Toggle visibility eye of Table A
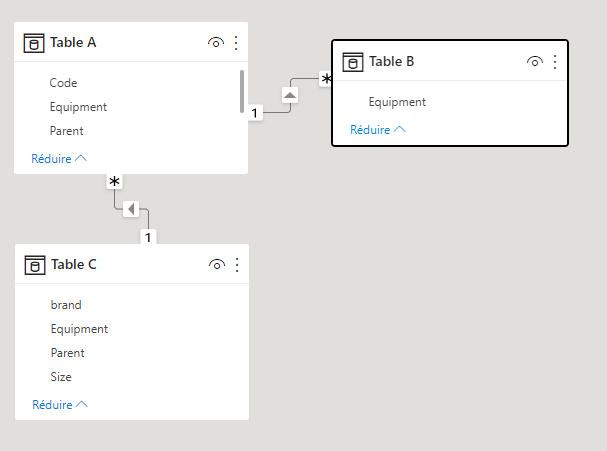 (x=216, y=43)
